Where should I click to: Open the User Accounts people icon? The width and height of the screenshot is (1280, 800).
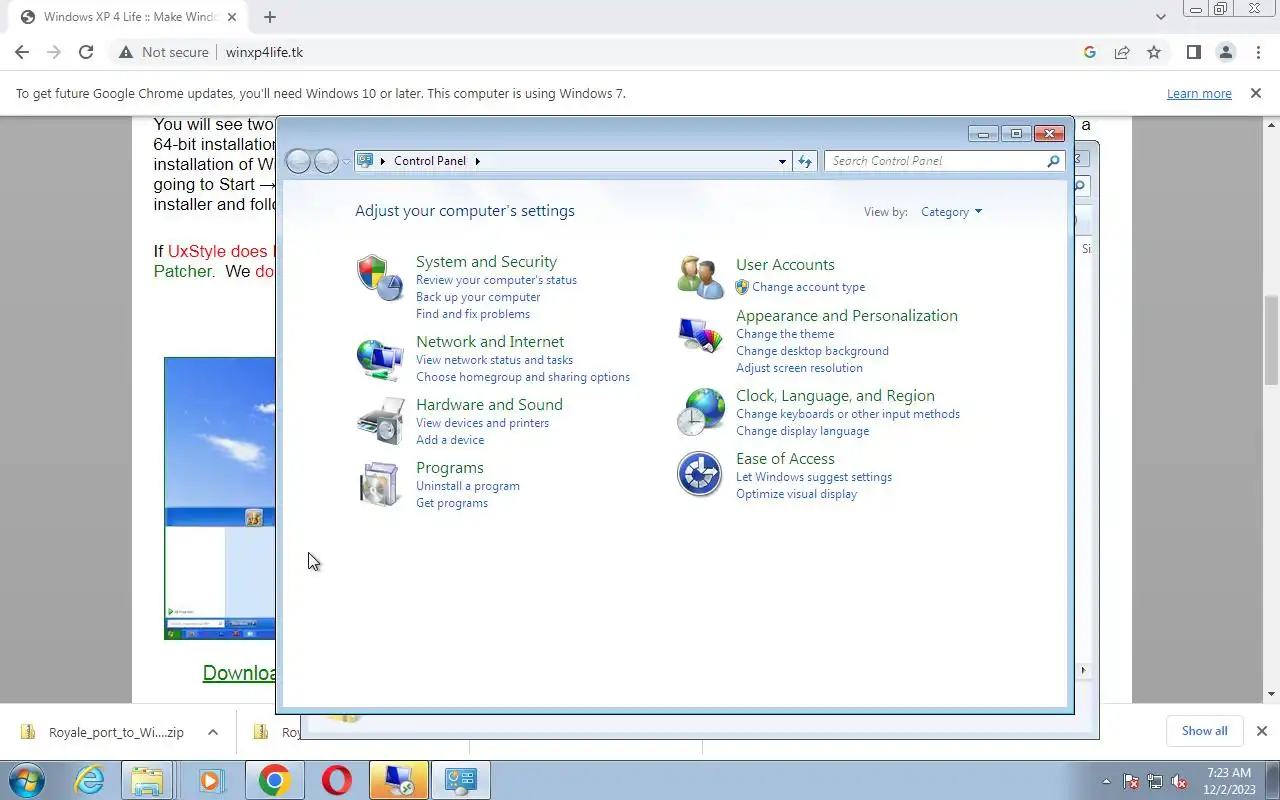pyautogui.click(x=700, y=277)
